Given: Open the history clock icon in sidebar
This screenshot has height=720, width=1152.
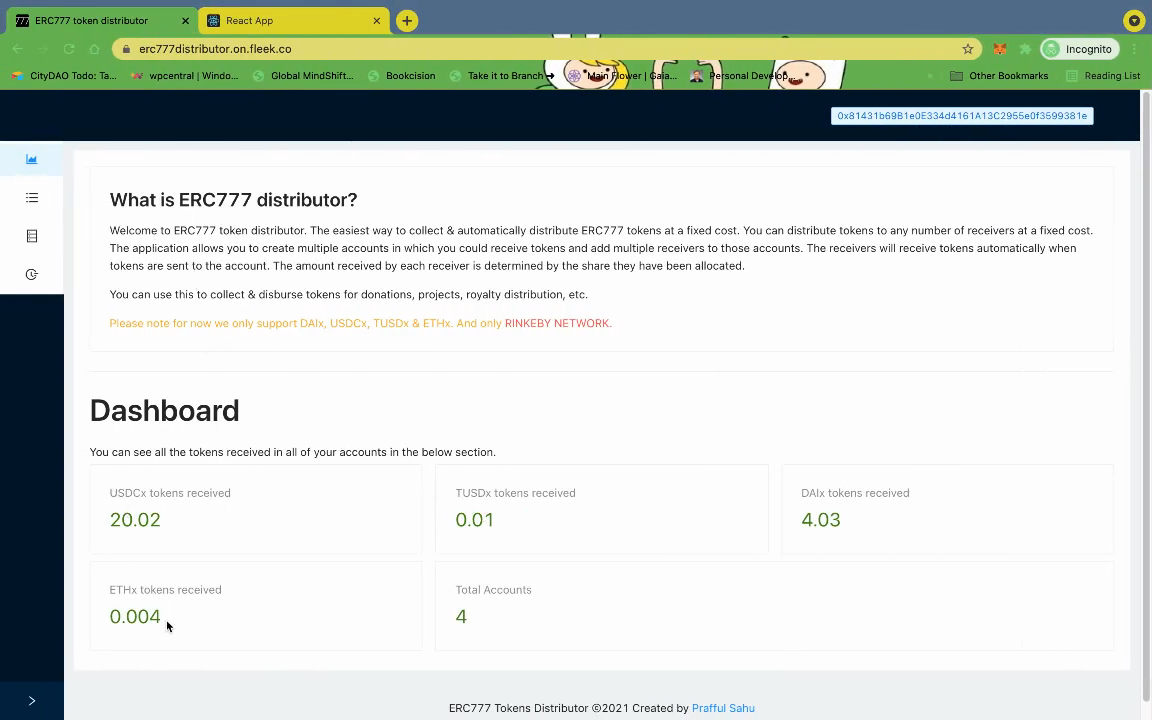Looking at the screenshot, I should point(32,274).
